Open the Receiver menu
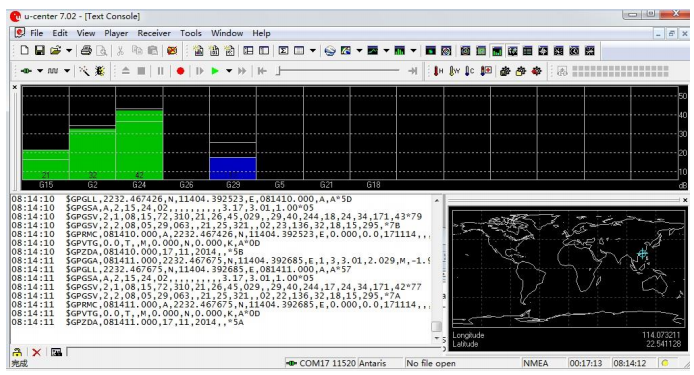Viewport: 694px width, 375px height. coord(154,33)
